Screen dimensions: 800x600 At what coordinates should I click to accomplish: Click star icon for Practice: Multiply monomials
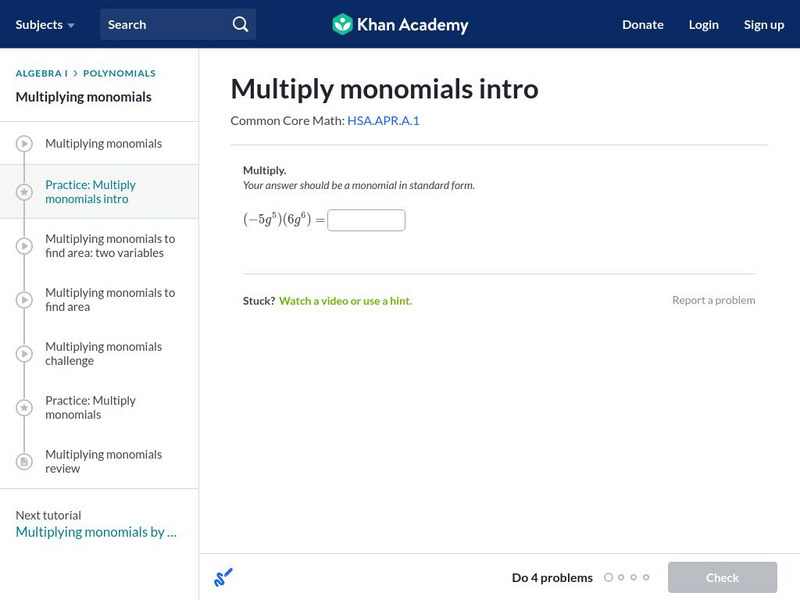click(x=24, y=408)
